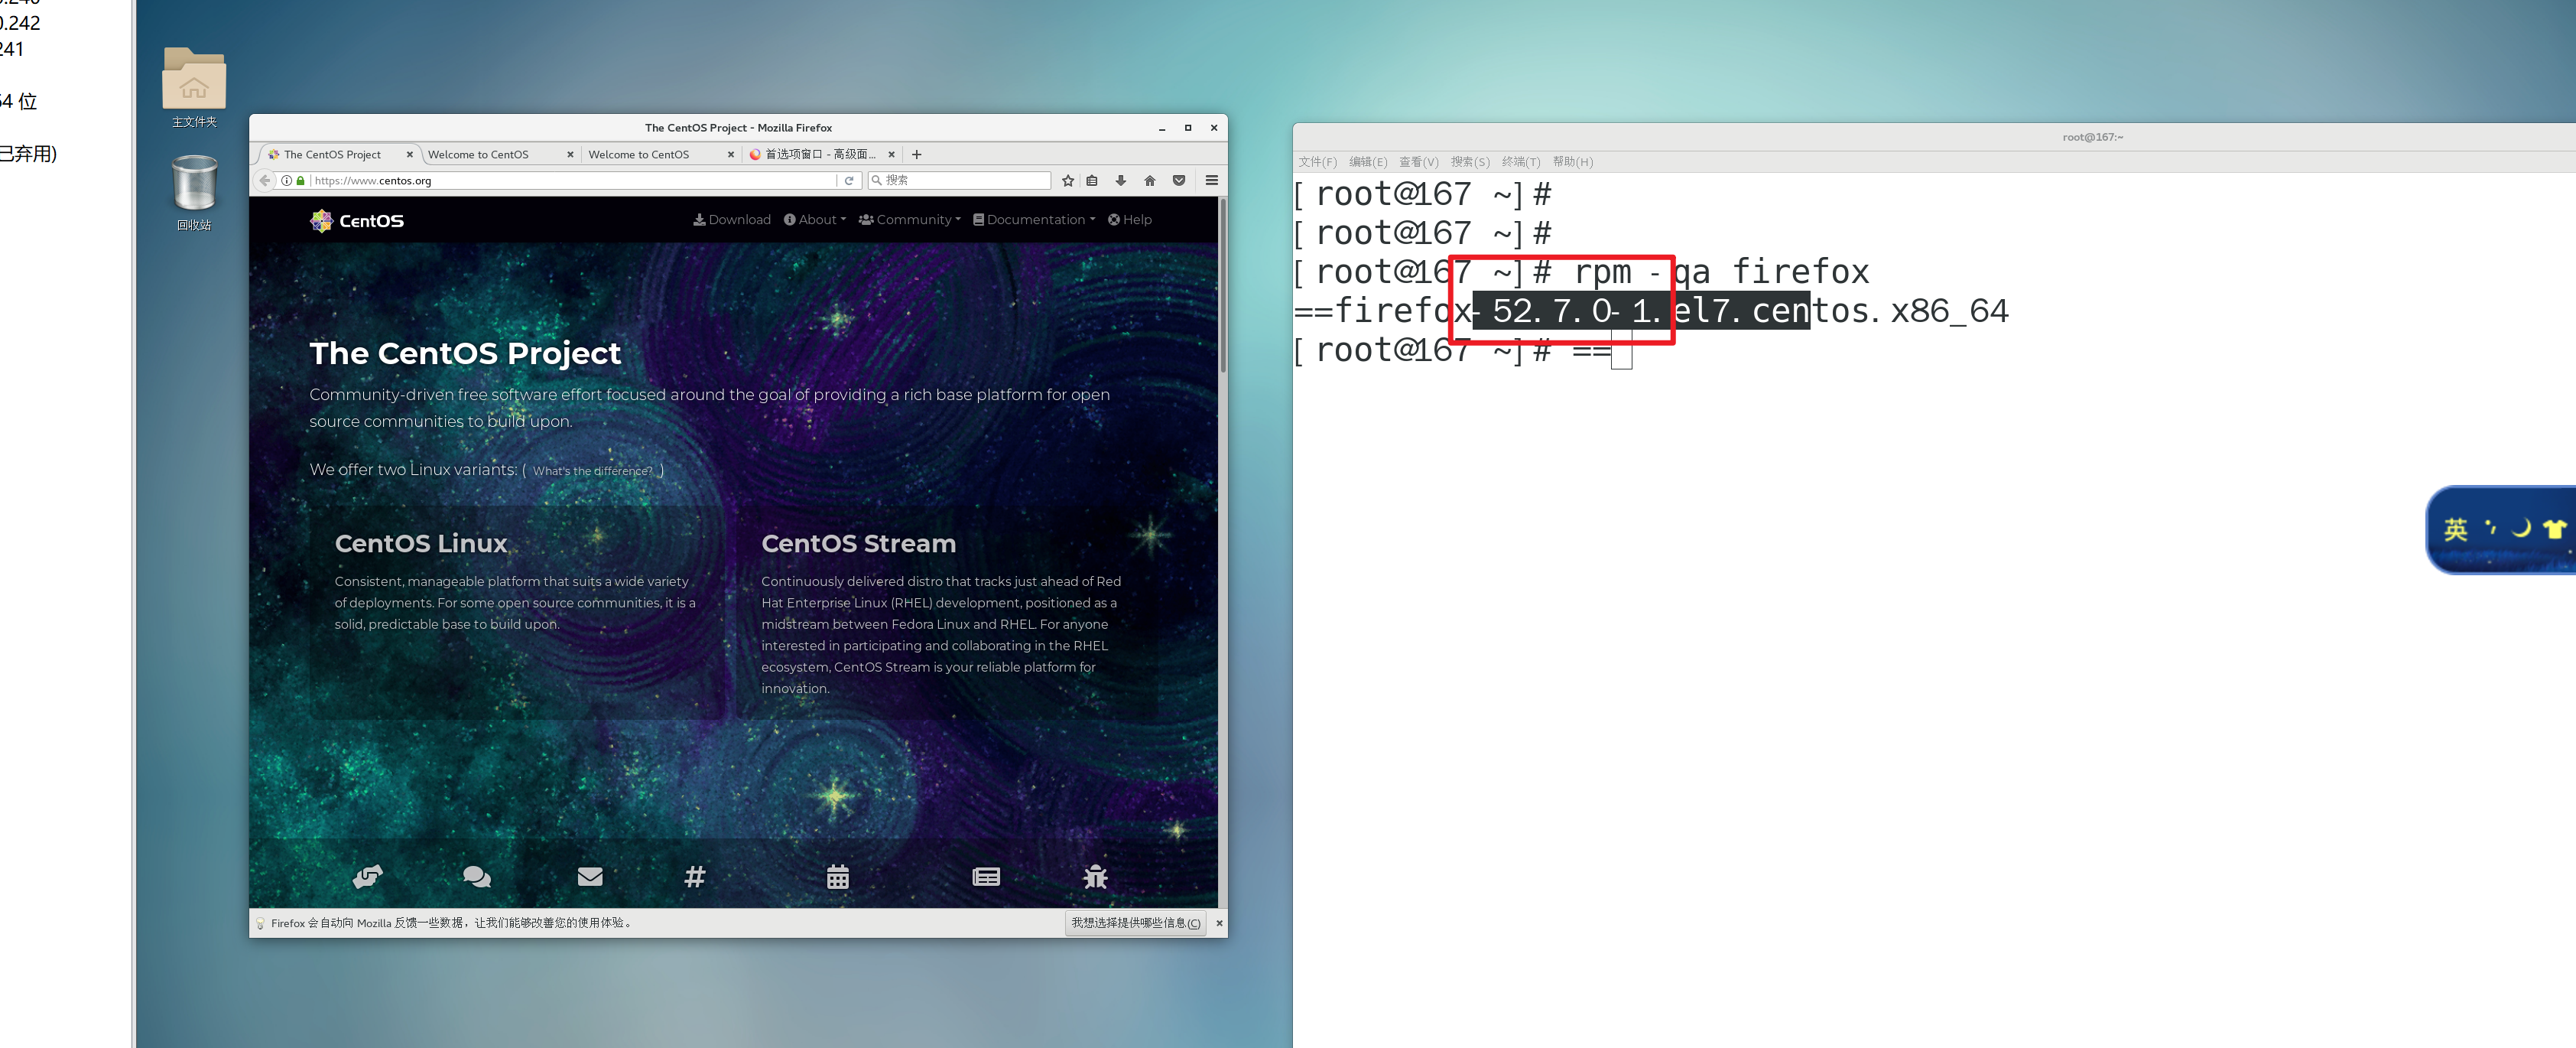Open a new tab with plus button
2576x1048 pixels.
click(x=916, y=154)
